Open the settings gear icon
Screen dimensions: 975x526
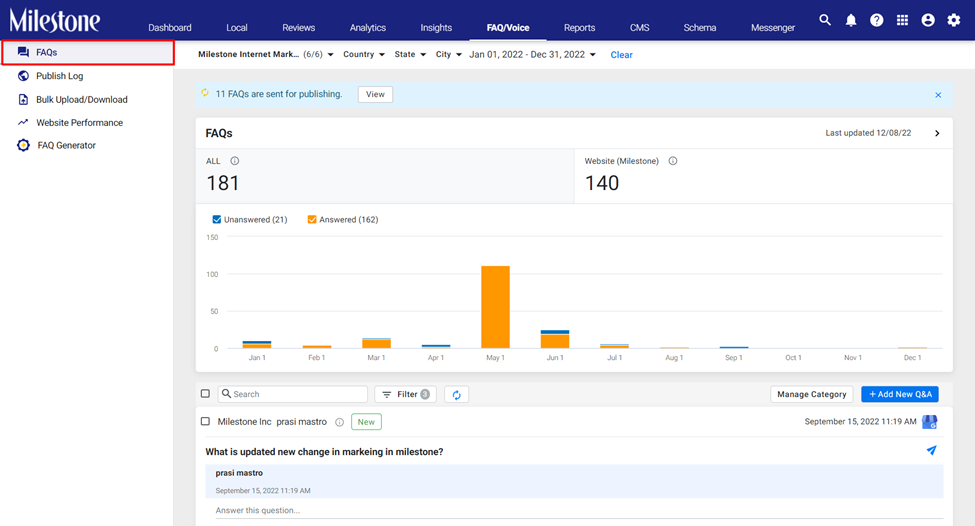pyautogui.click(x=953, y=21)
